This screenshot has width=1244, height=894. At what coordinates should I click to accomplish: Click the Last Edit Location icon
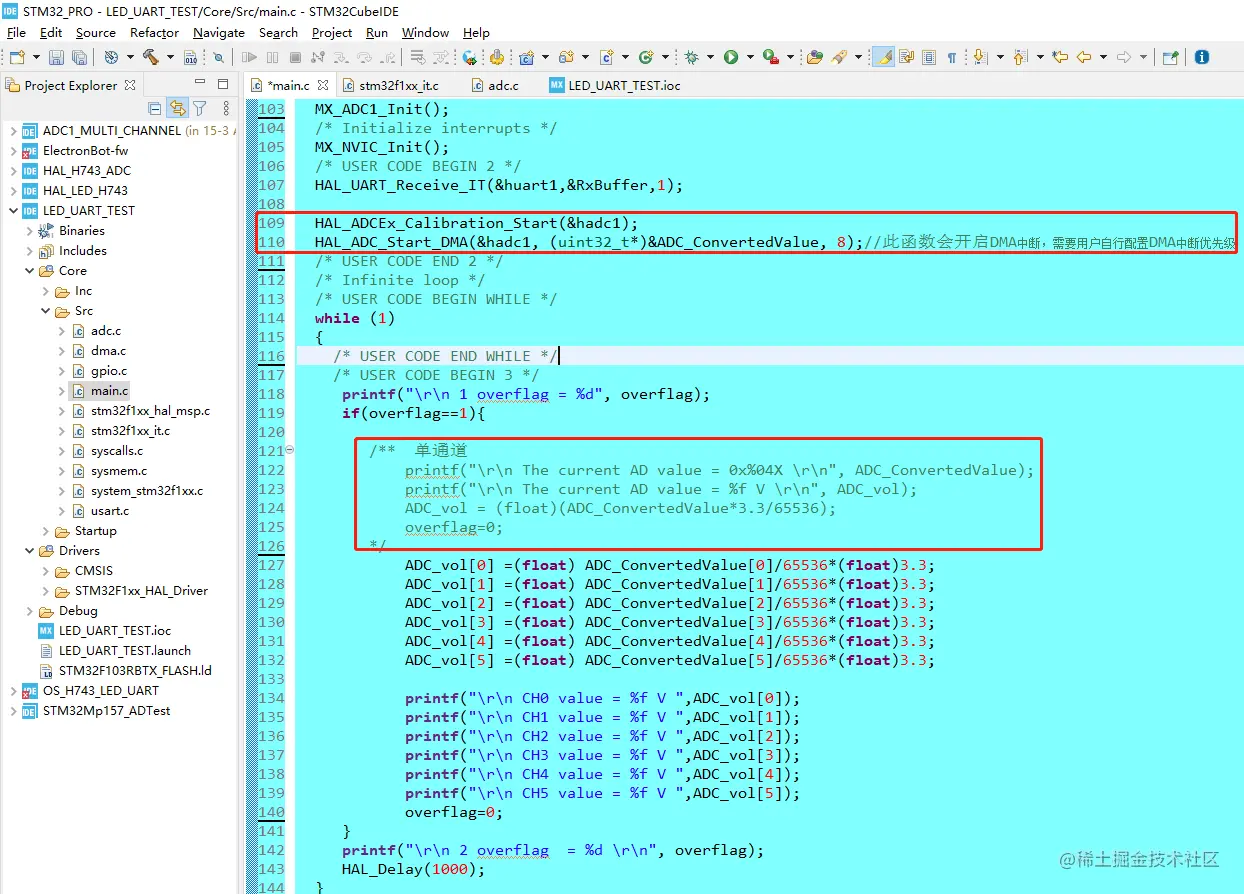click(1060, 57)
